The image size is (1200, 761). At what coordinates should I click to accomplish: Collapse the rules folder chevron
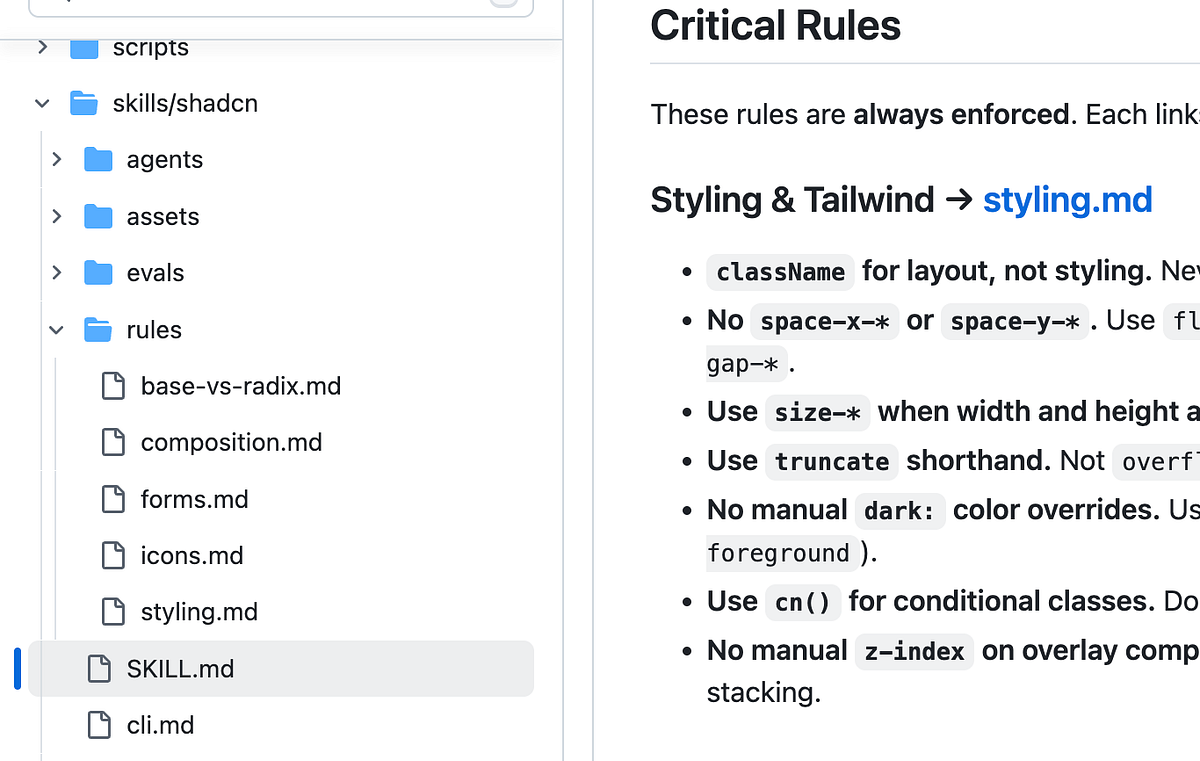[56, 330]
